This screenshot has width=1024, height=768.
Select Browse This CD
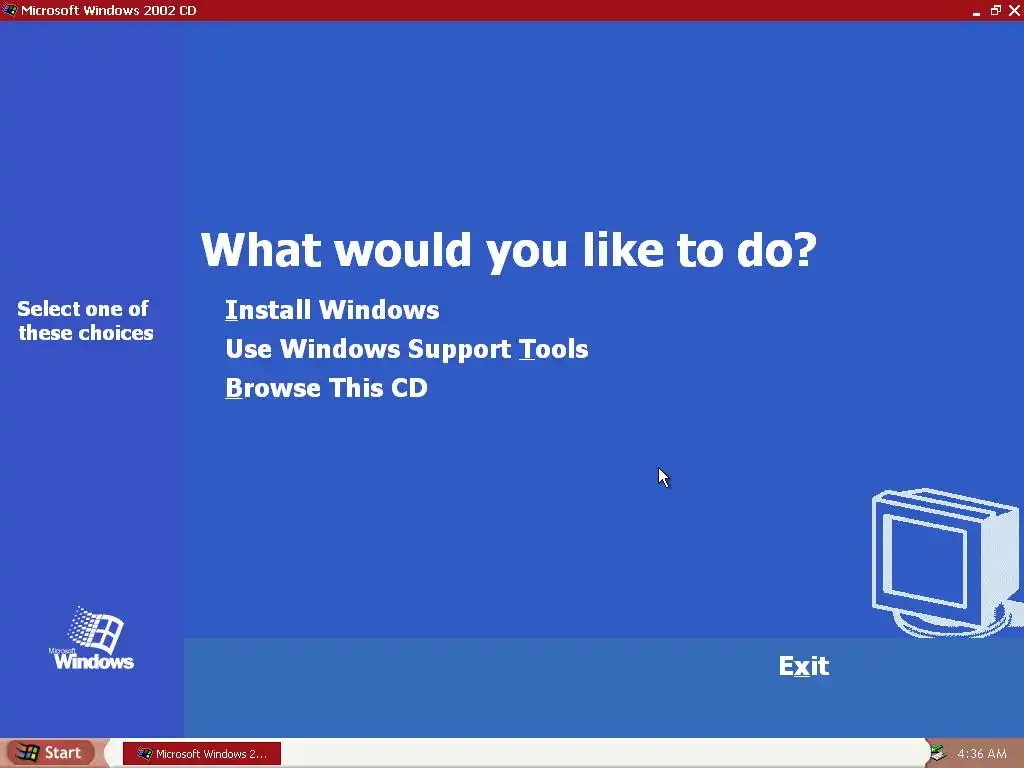[x=326, y=388]
